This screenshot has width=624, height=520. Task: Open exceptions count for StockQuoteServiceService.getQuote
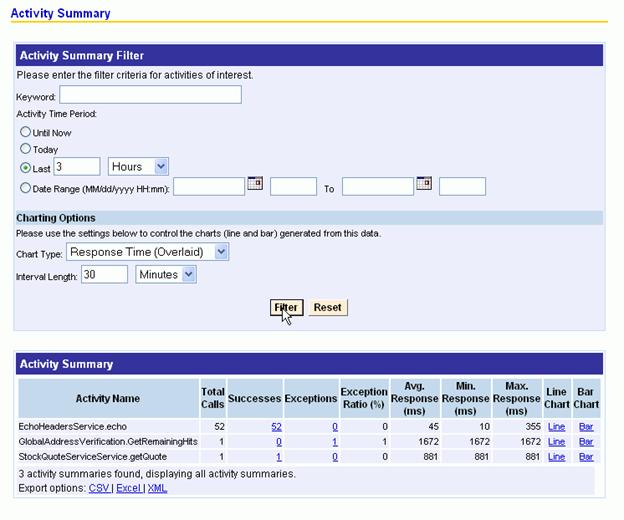point(335,457)
